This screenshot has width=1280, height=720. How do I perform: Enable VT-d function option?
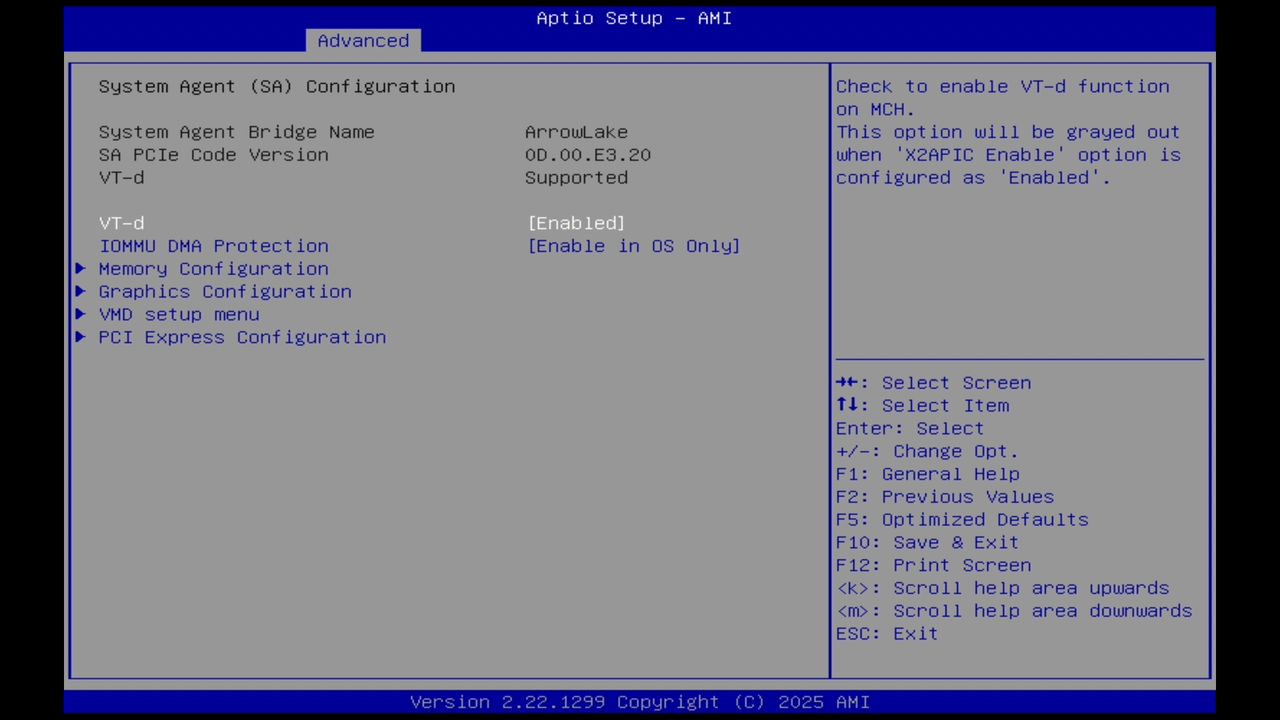[x=121, y=223]
